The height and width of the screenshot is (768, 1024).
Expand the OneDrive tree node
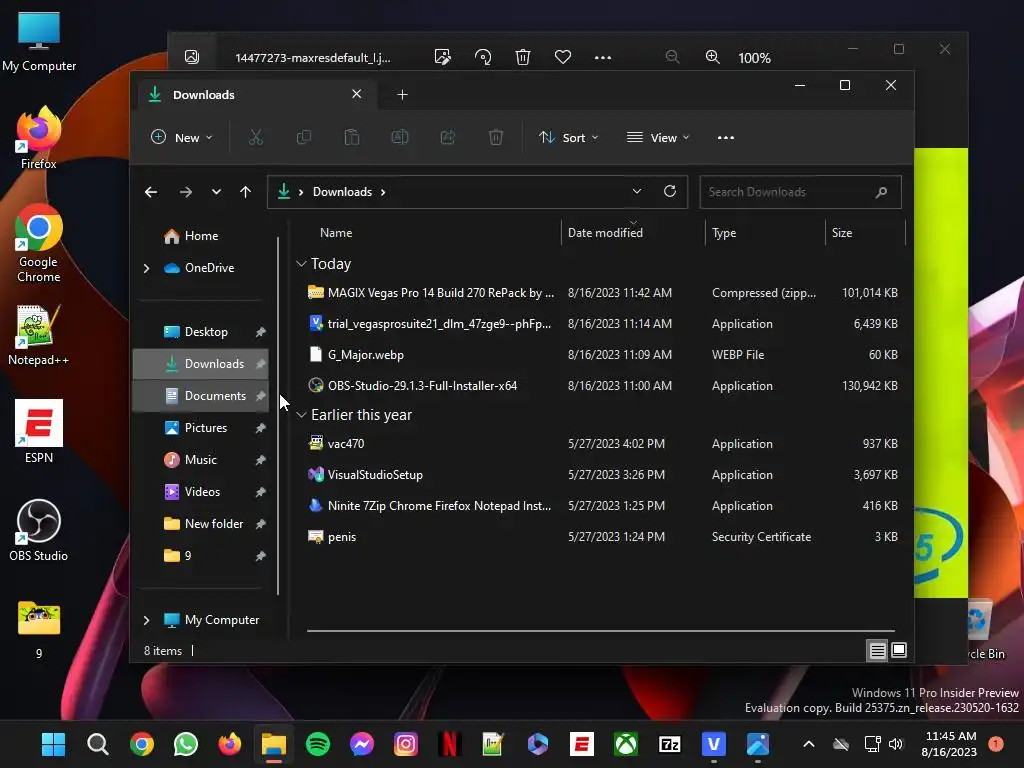click(x=146, y=268)
